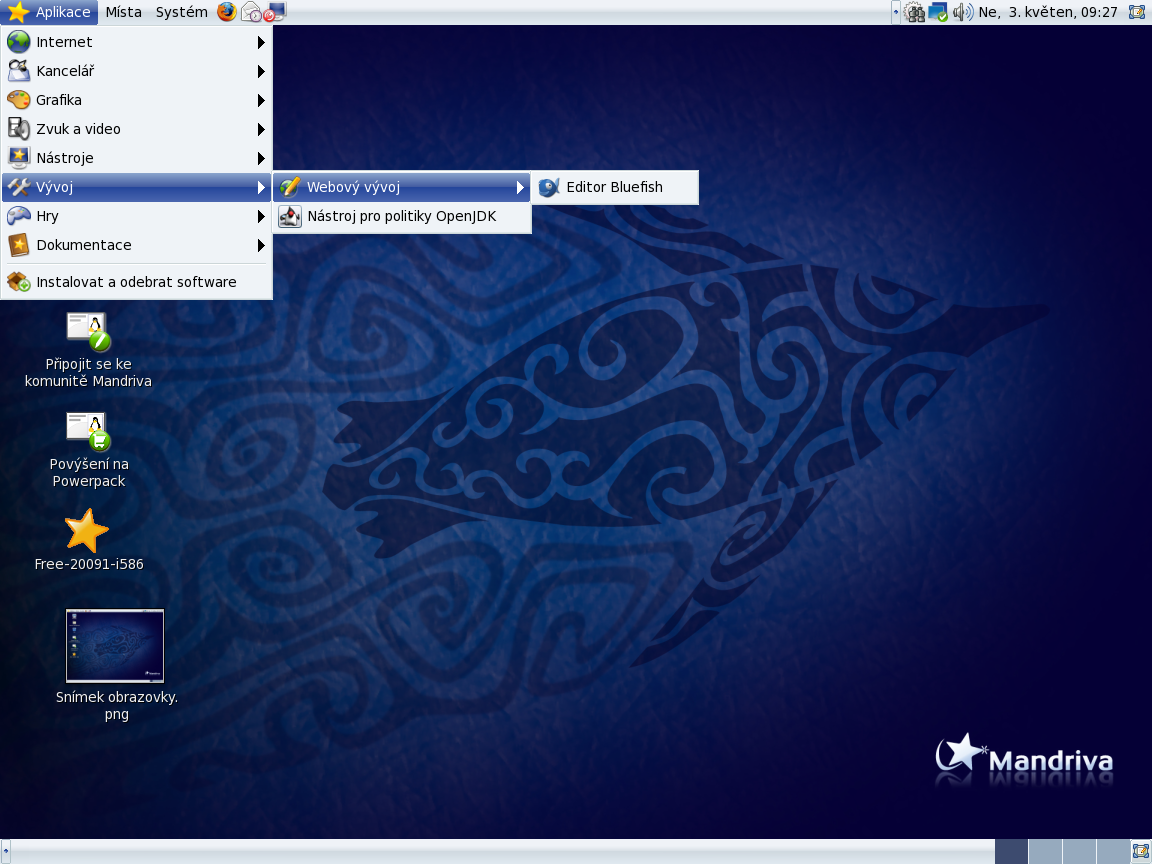This screenshot has height=864, width=1152.
Task: Expand the Dokumentace submenu arrow
Action: [261, 245]
